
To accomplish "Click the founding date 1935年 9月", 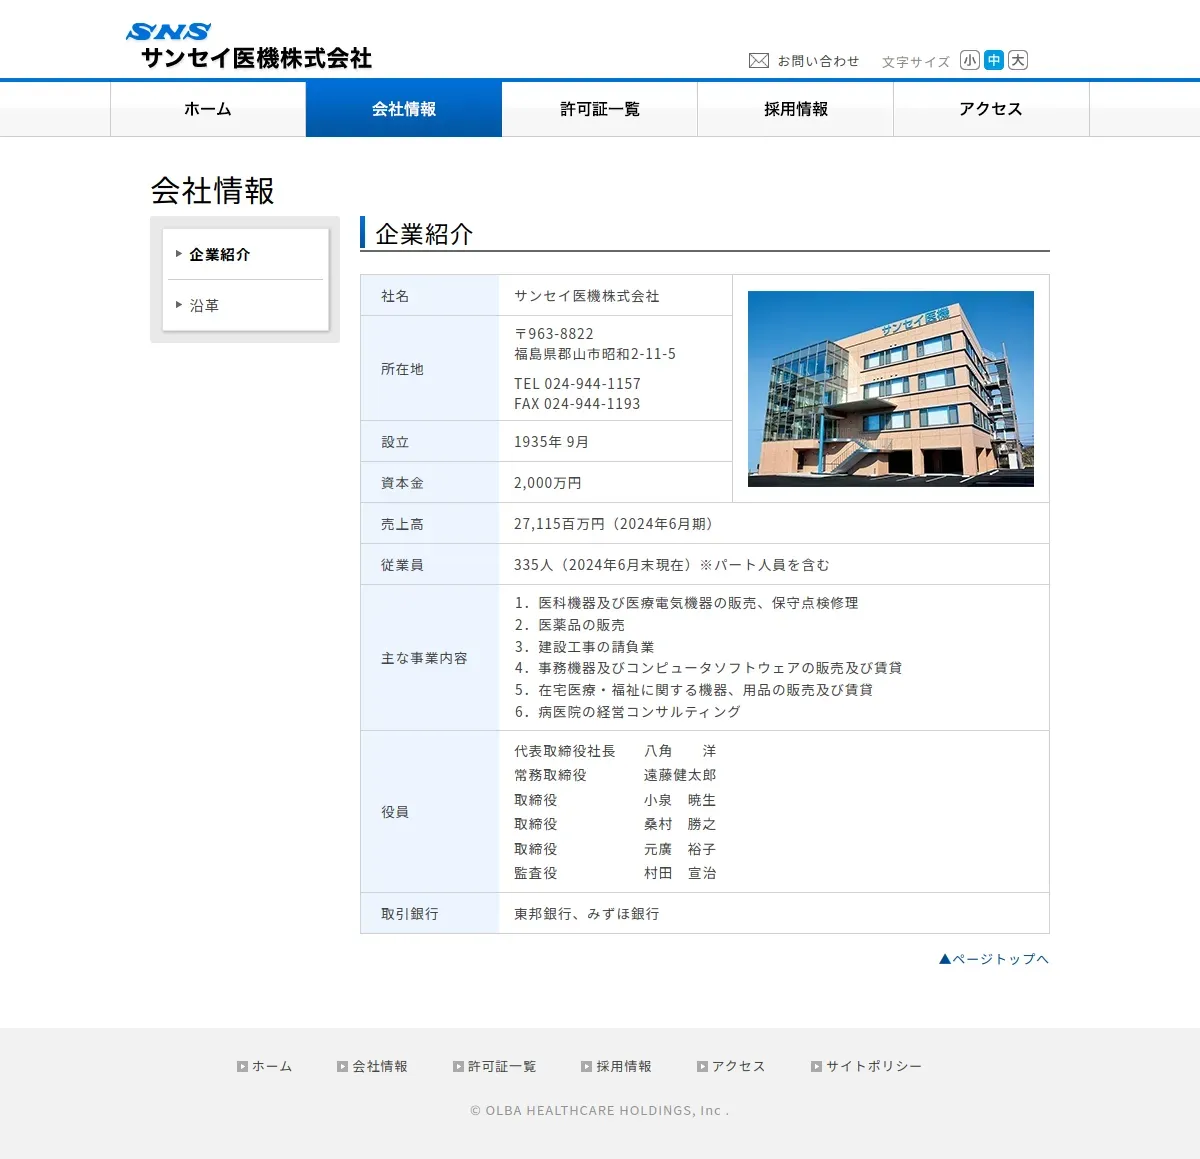I will [x=551, y=442].
